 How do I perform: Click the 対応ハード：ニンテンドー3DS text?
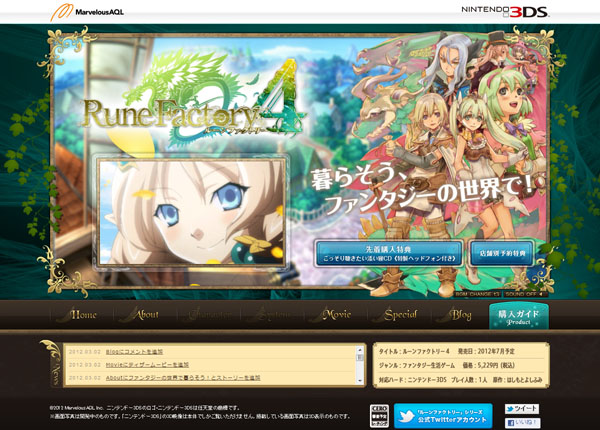point(412,380)
